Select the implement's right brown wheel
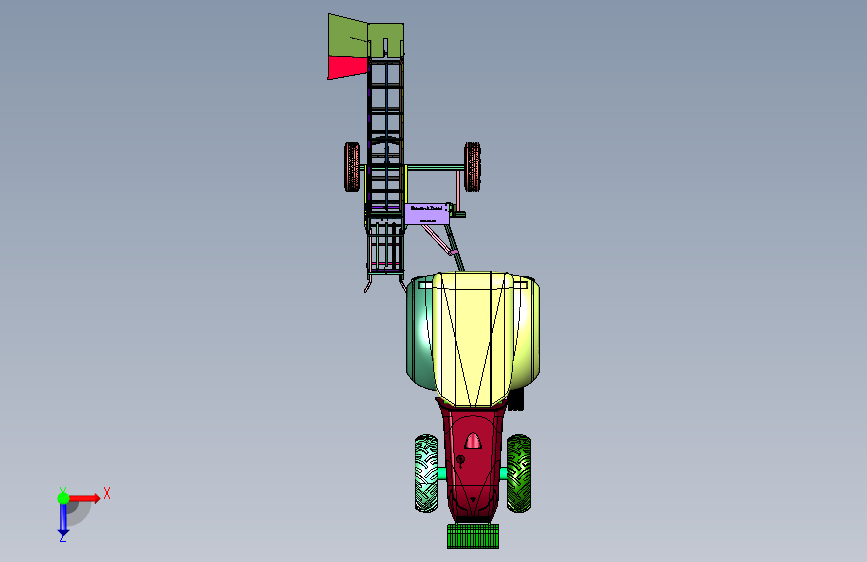Viewport: 867px width, 562px height. tap(472, 167)
